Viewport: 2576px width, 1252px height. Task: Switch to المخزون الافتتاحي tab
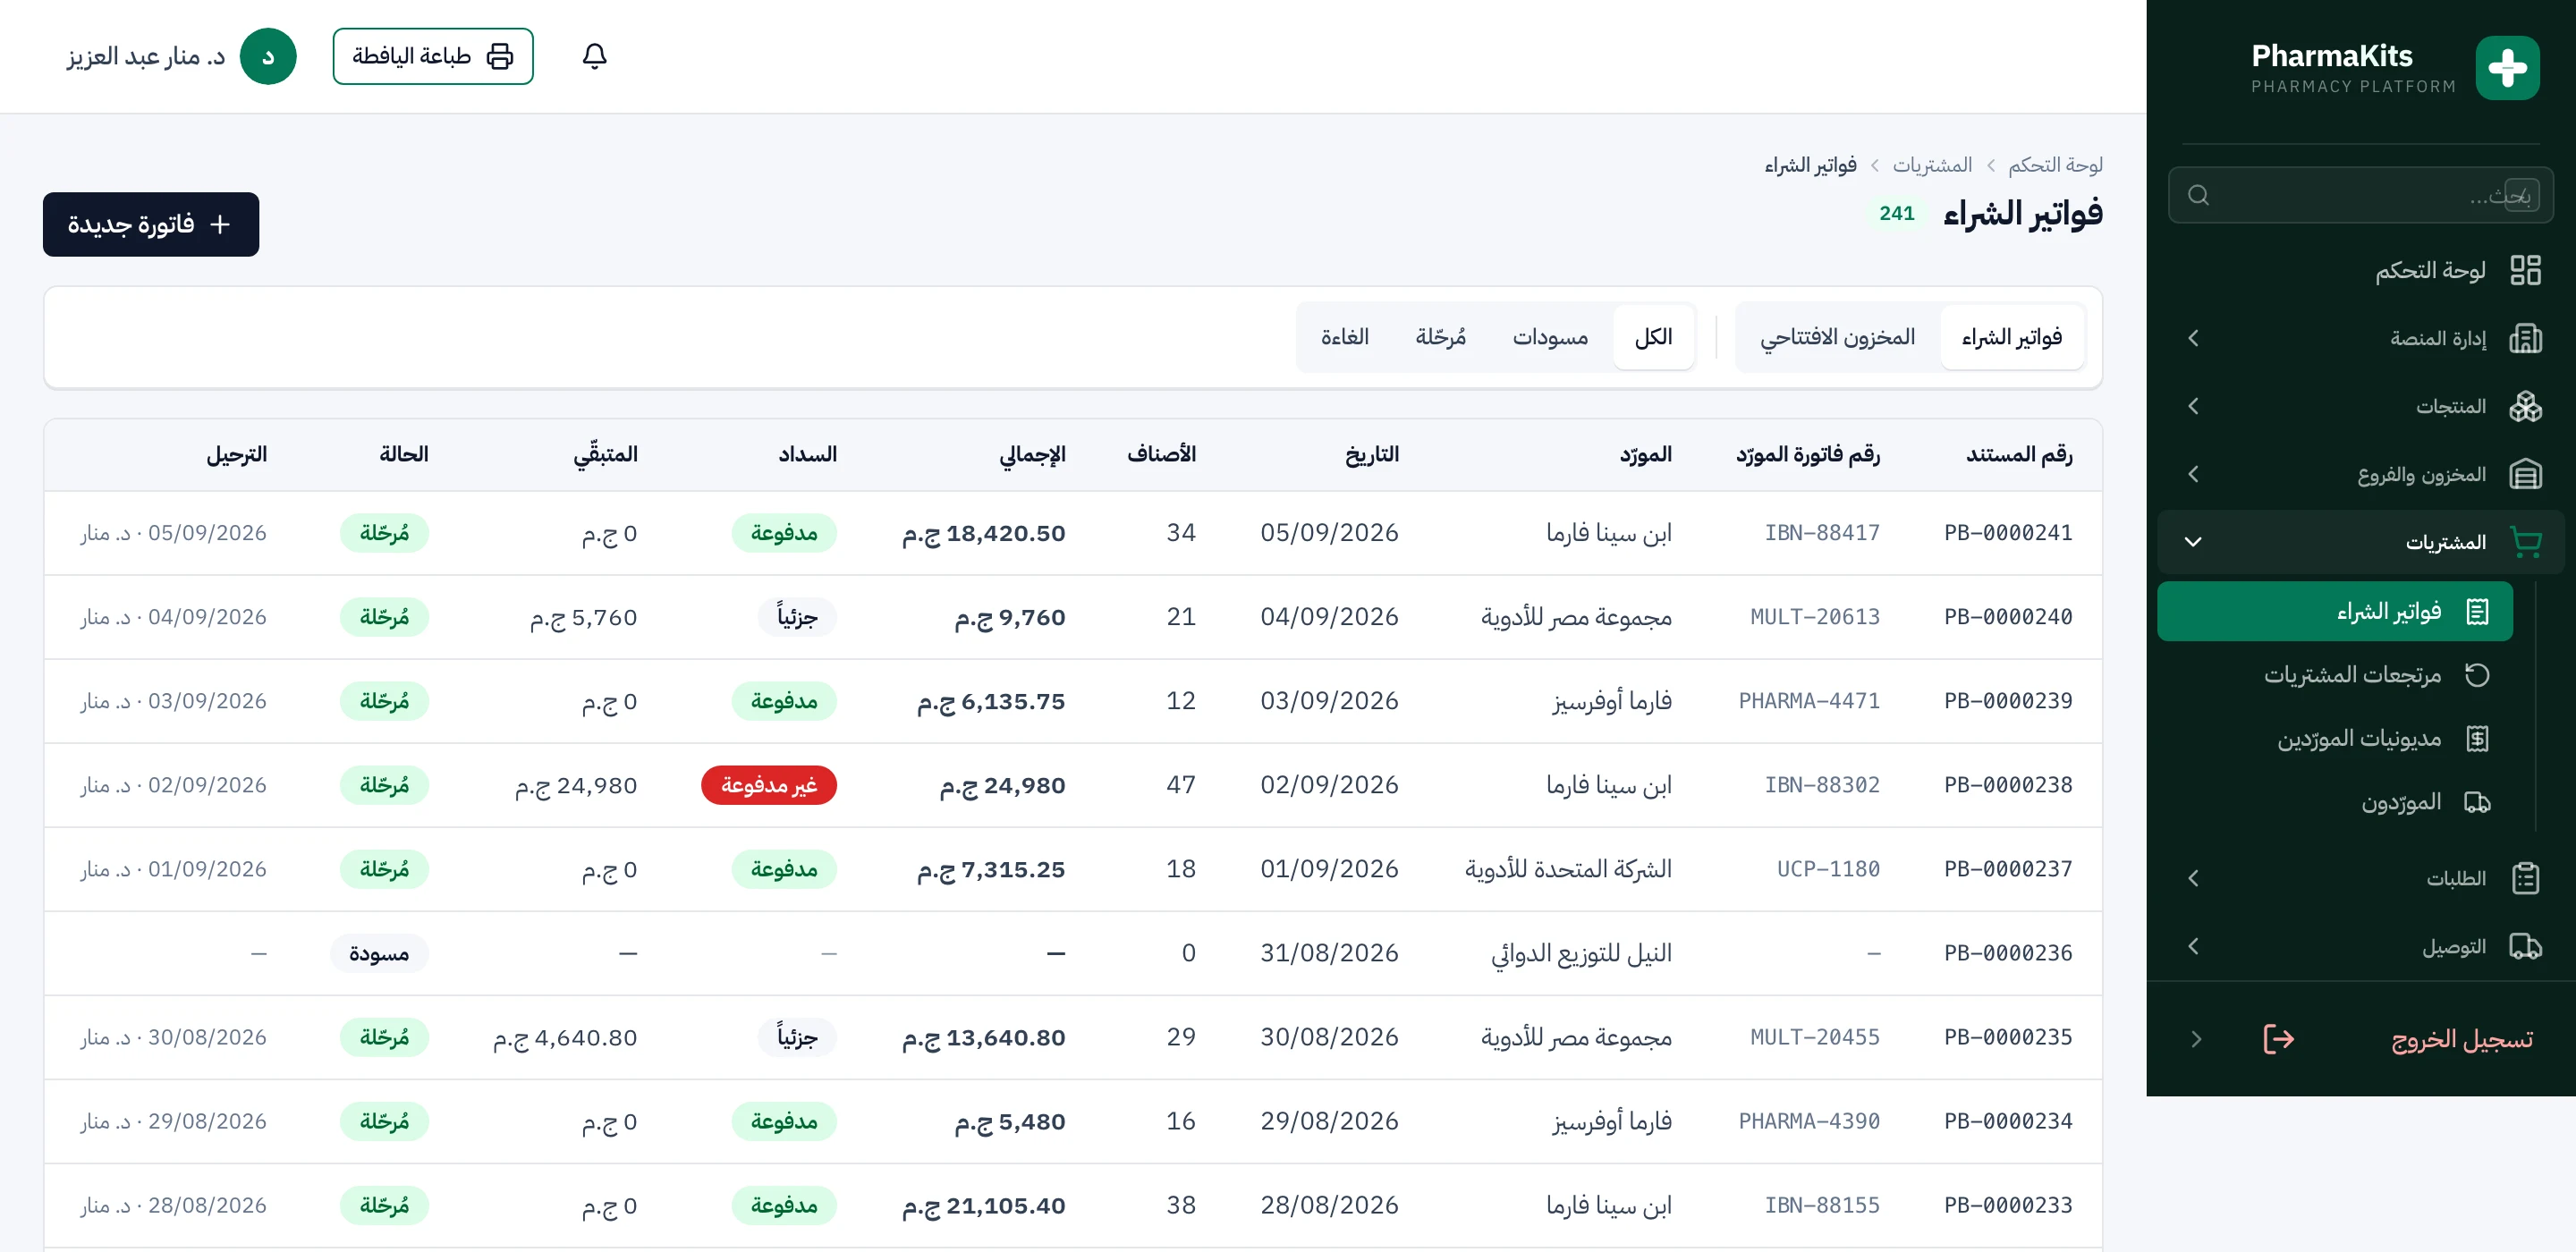click(x=1837, y=337)
